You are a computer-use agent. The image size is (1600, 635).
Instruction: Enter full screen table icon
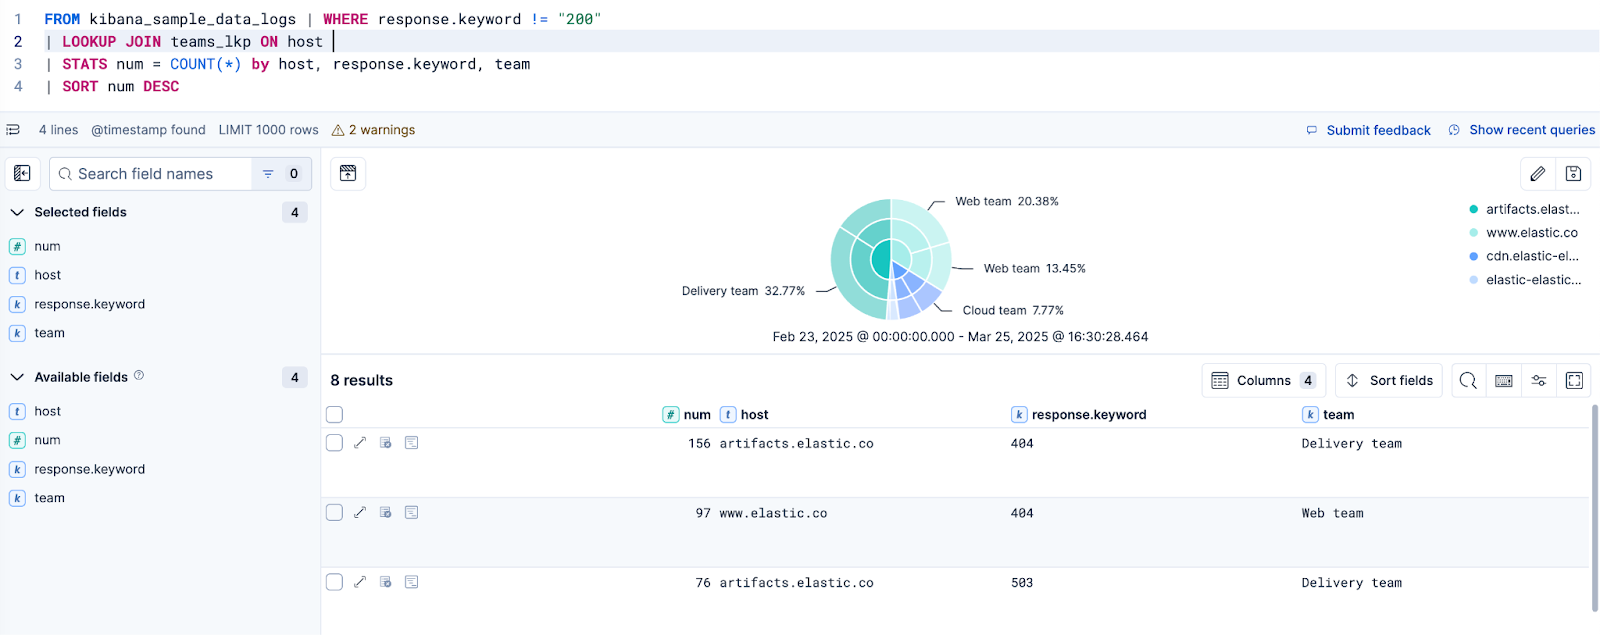click(1574, 381)
